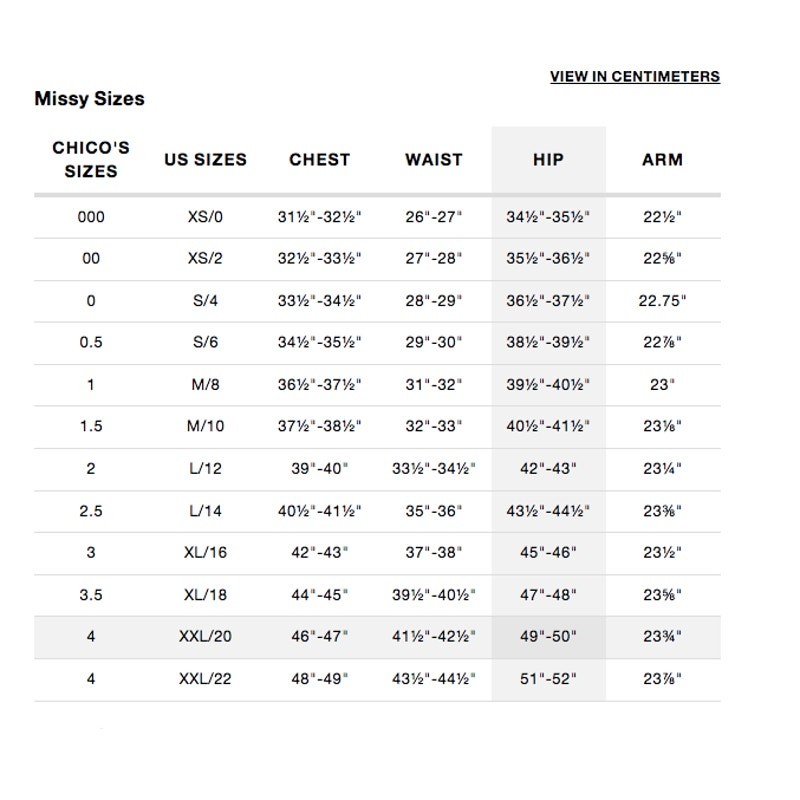The height and width of the screenshot is (800, 800).
Task: Click the 22.75" arm measurement
Action: [x=662, y=301]
